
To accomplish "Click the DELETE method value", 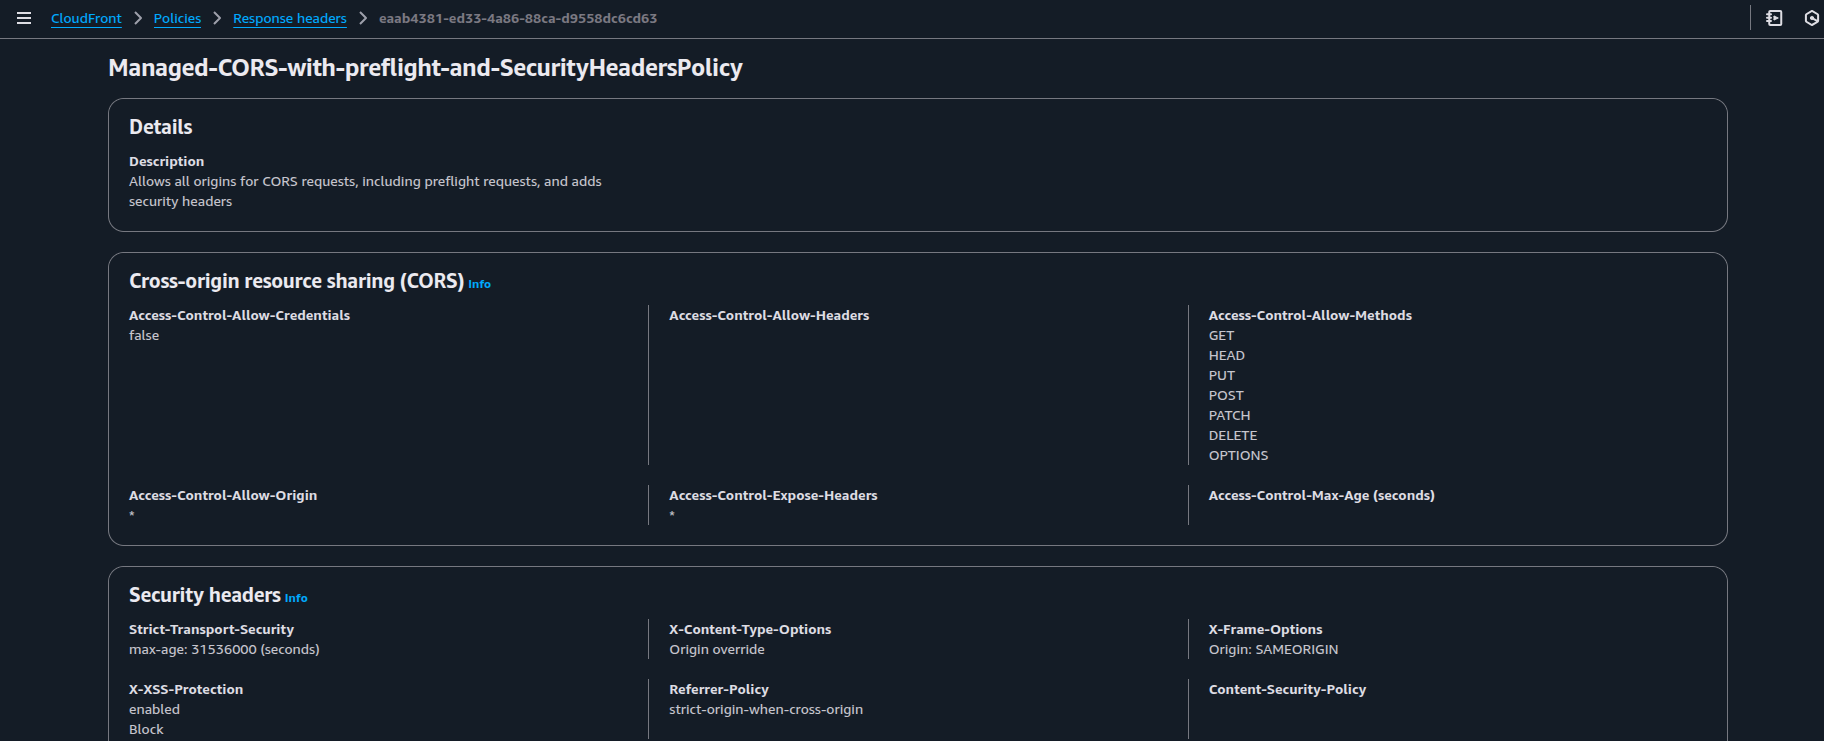I will point(1233,435).
